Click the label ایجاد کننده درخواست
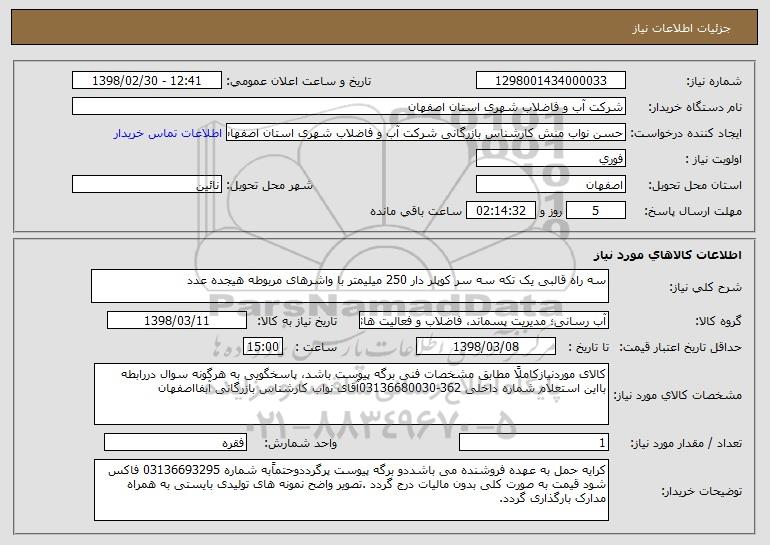 tap(686, 134)
